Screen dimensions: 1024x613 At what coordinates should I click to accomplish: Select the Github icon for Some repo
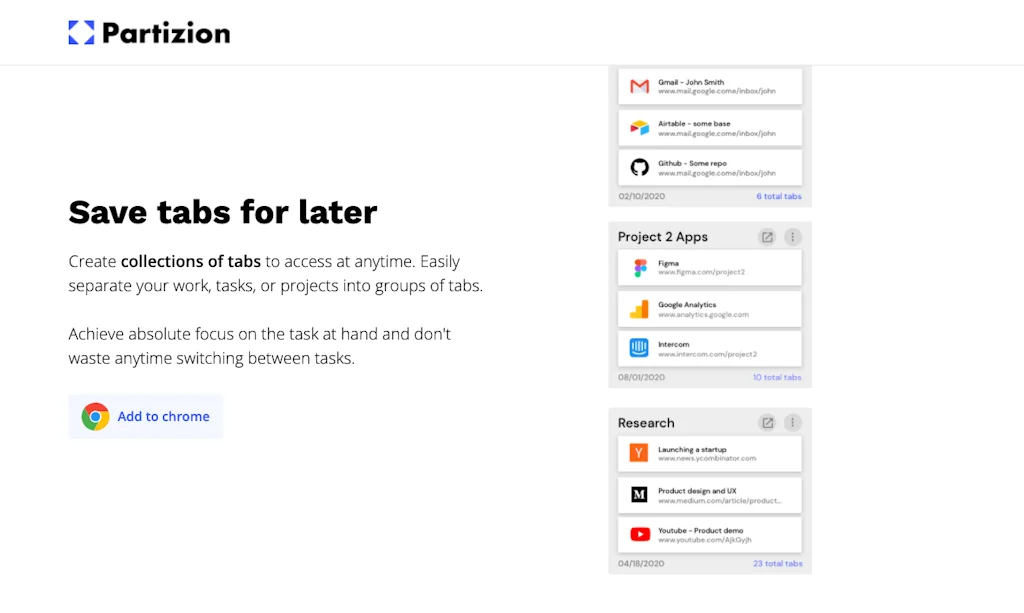640,166
